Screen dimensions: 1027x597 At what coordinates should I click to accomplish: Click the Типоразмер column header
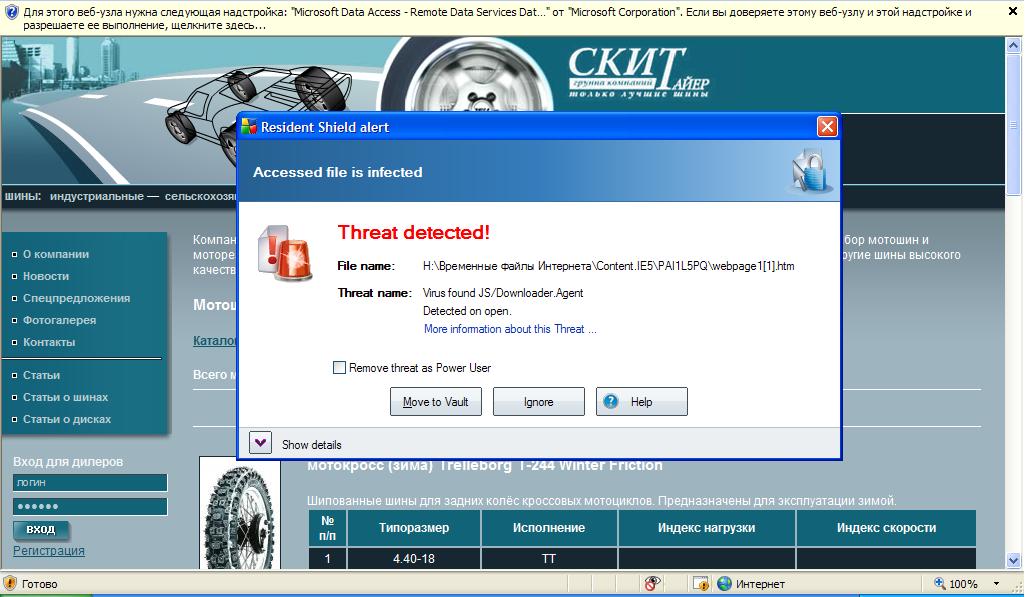(414, 528)
